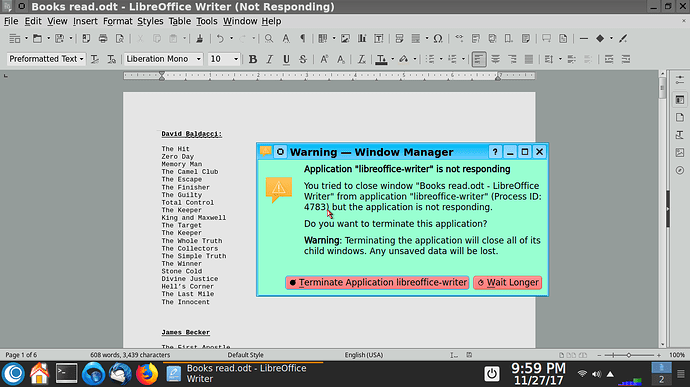This screenshot has height=387, width=690.
Task: Toggle Bold formatting
Action: pos(253,59)
